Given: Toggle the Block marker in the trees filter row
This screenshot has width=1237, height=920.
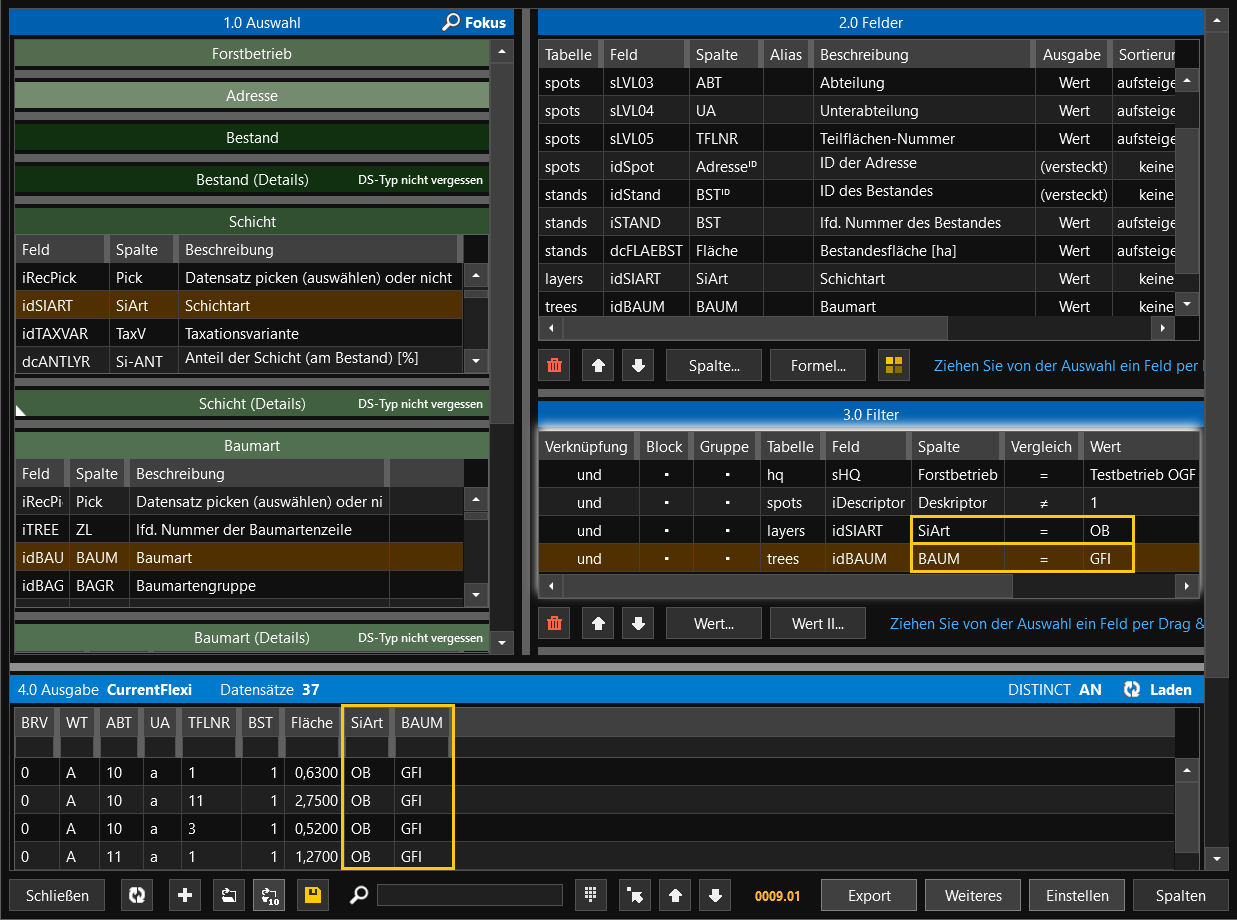Looking at the screenshot, I should (x=664, y=558).
